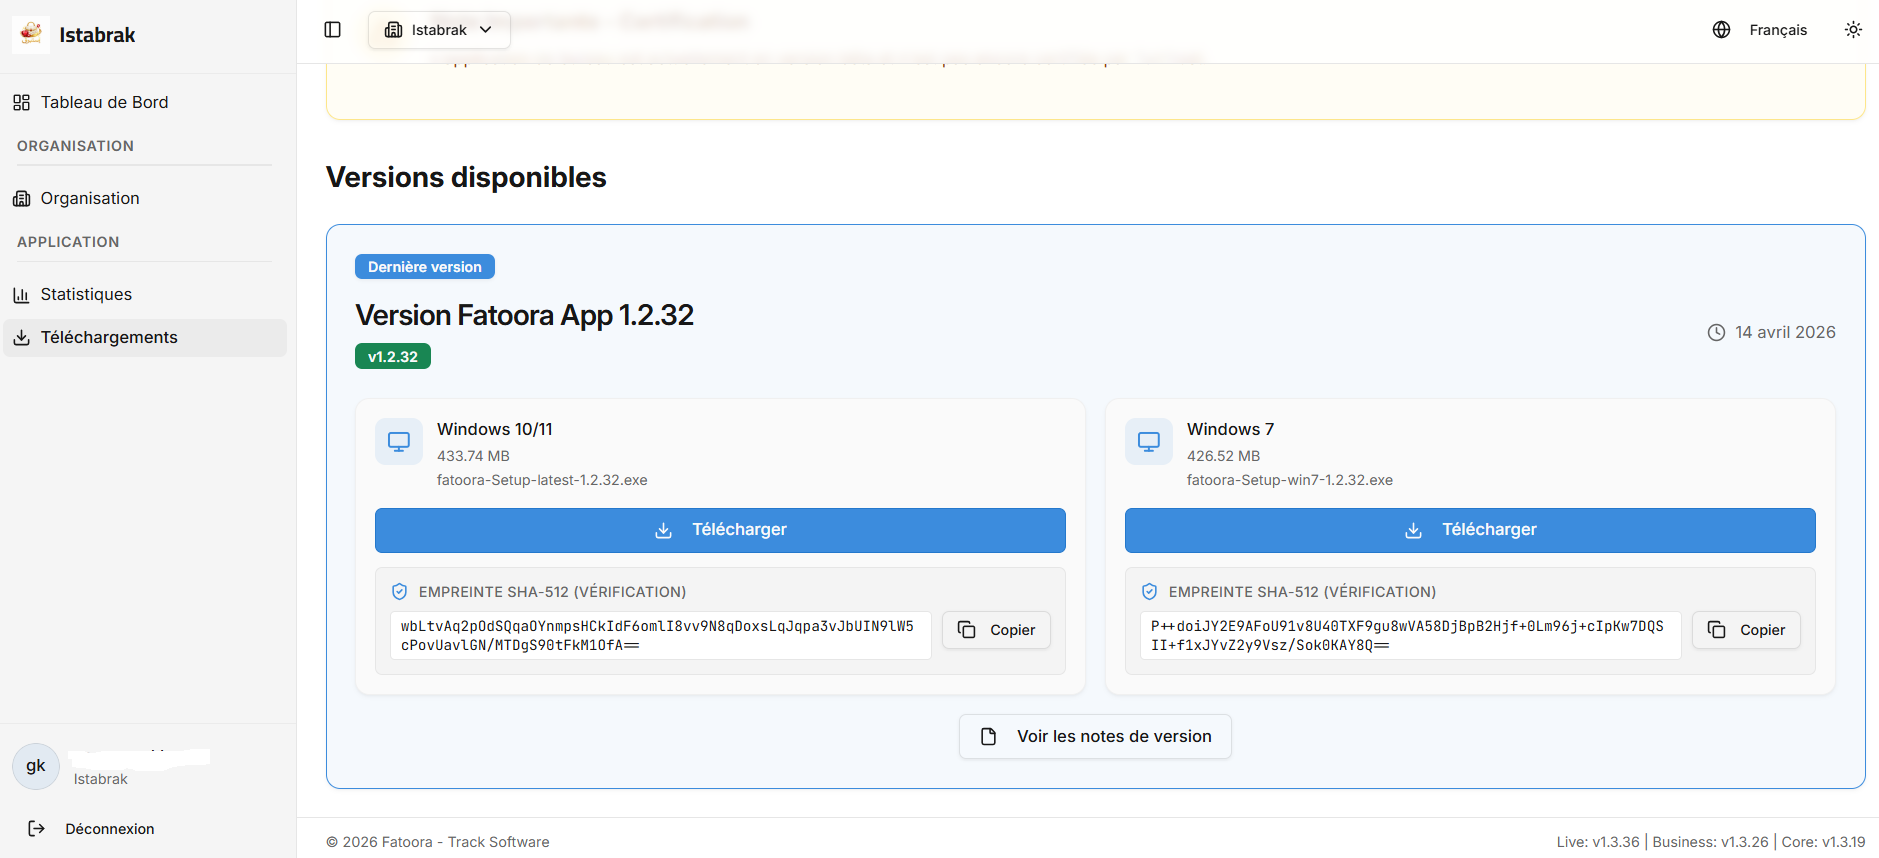Open Tableau de Bord

pos(145,102)
